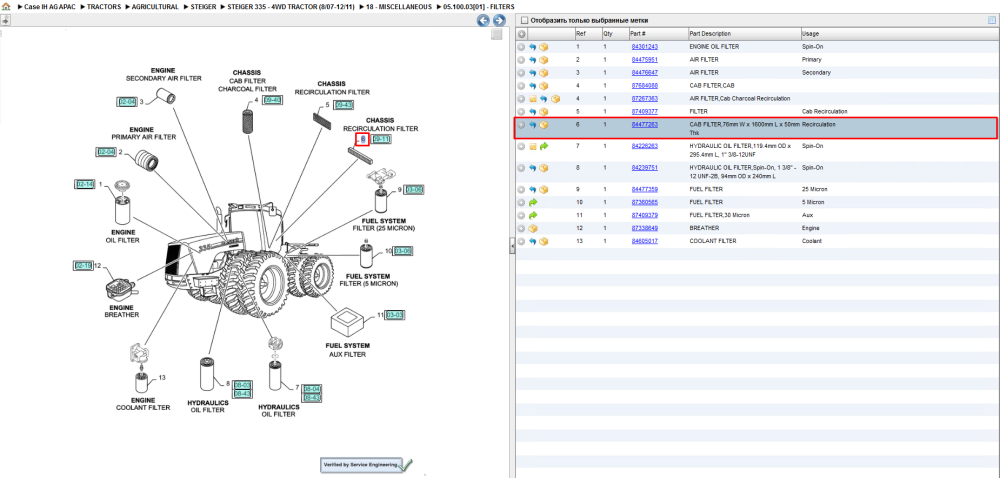
Task: Toggle mark circle for part 84239751 row
Action: (521, 168)
